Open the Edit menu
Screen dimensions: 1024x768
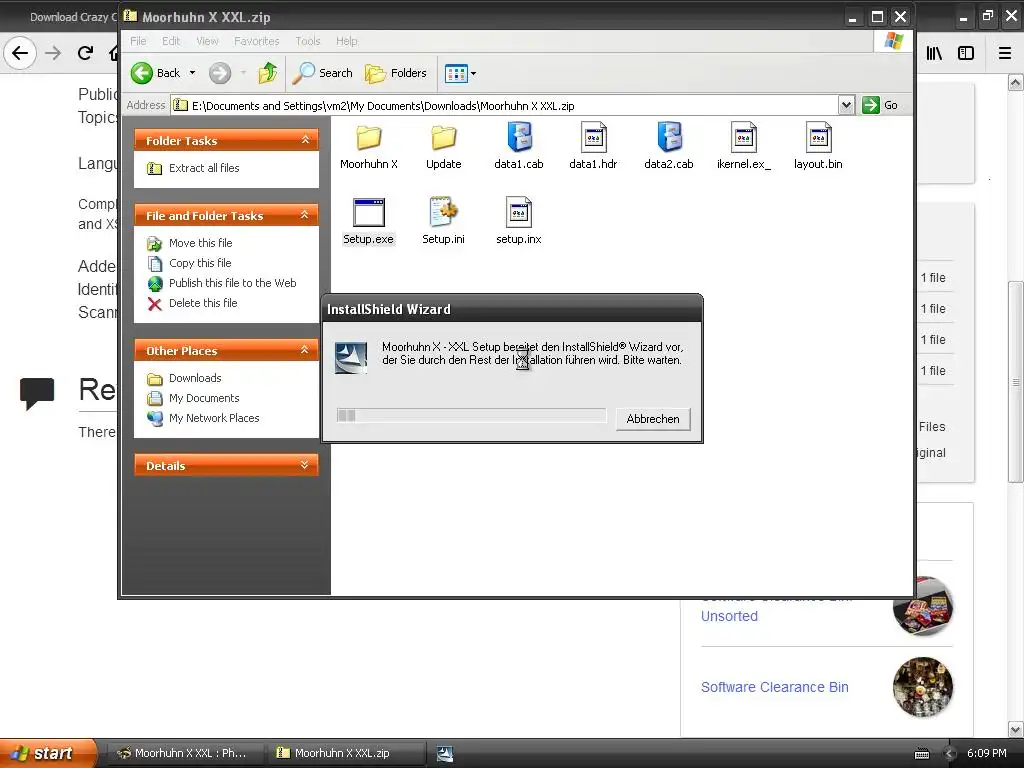point(171,41)
